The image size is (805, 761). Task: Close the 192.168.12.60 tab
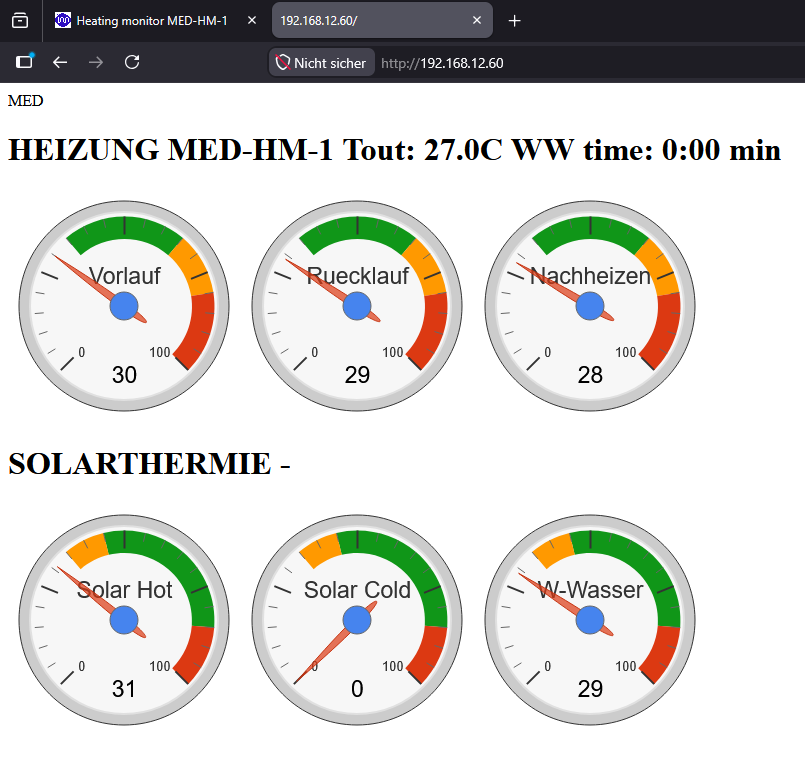coord(477,21)
